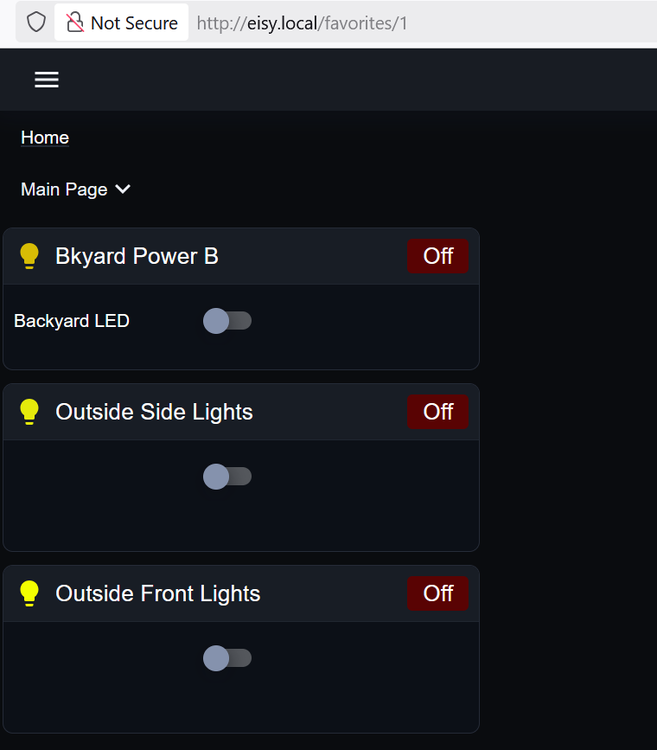The image size is (657, 750).
Task: Click Off status on Outside Side Lights
Action: [x=438, y=412]
